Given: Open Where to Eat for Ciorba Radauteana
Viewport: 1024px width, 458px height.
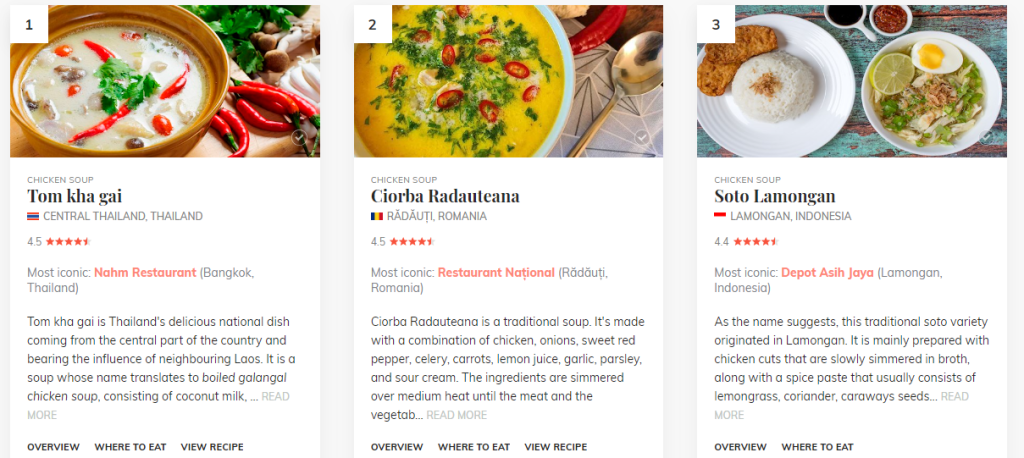Looking at the screenshot, I should tap(474, 447).
